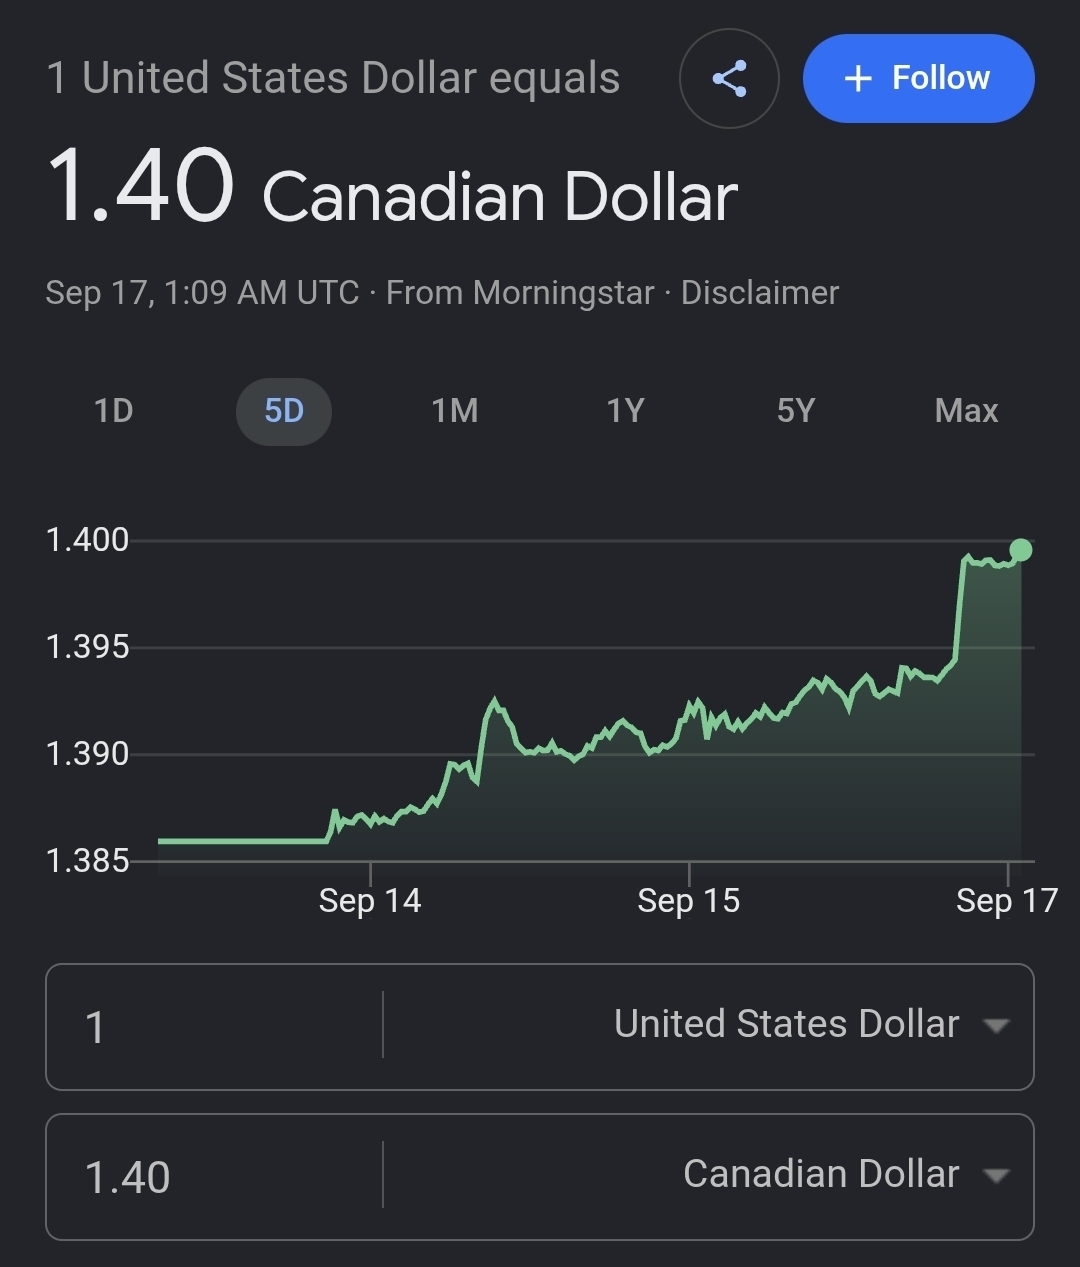1080x1267 pixels.
Task: Expand arrow next to United States Dollar
Action: click(995, 1026)
